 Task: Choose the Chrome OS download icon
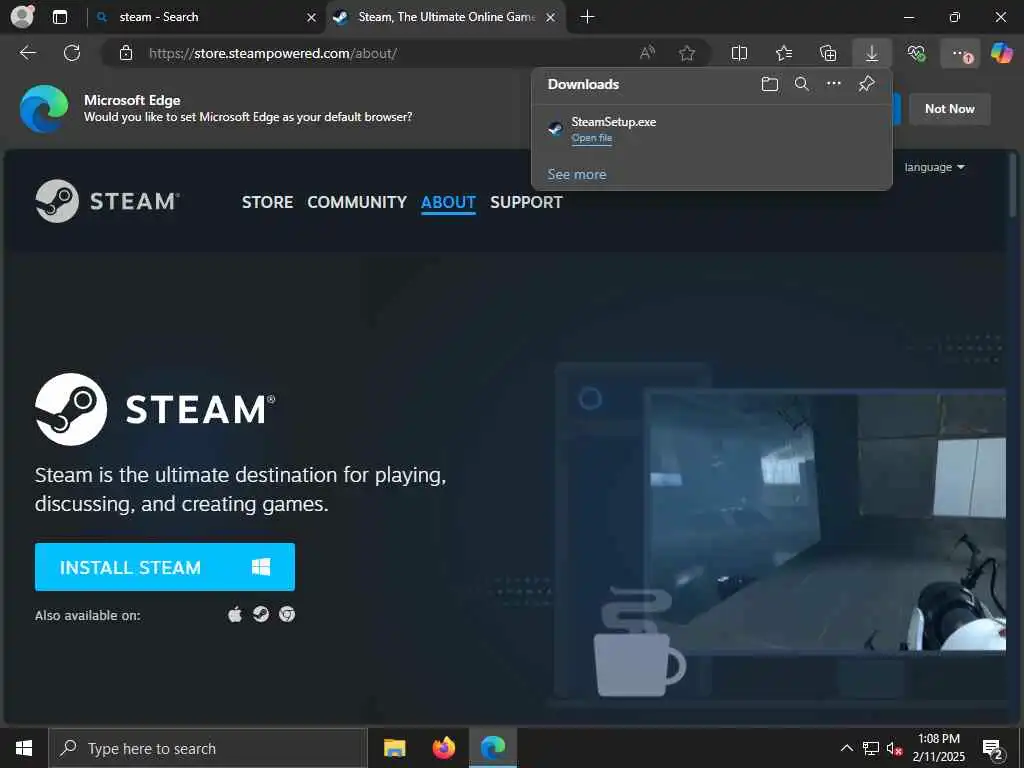[287, 614]
